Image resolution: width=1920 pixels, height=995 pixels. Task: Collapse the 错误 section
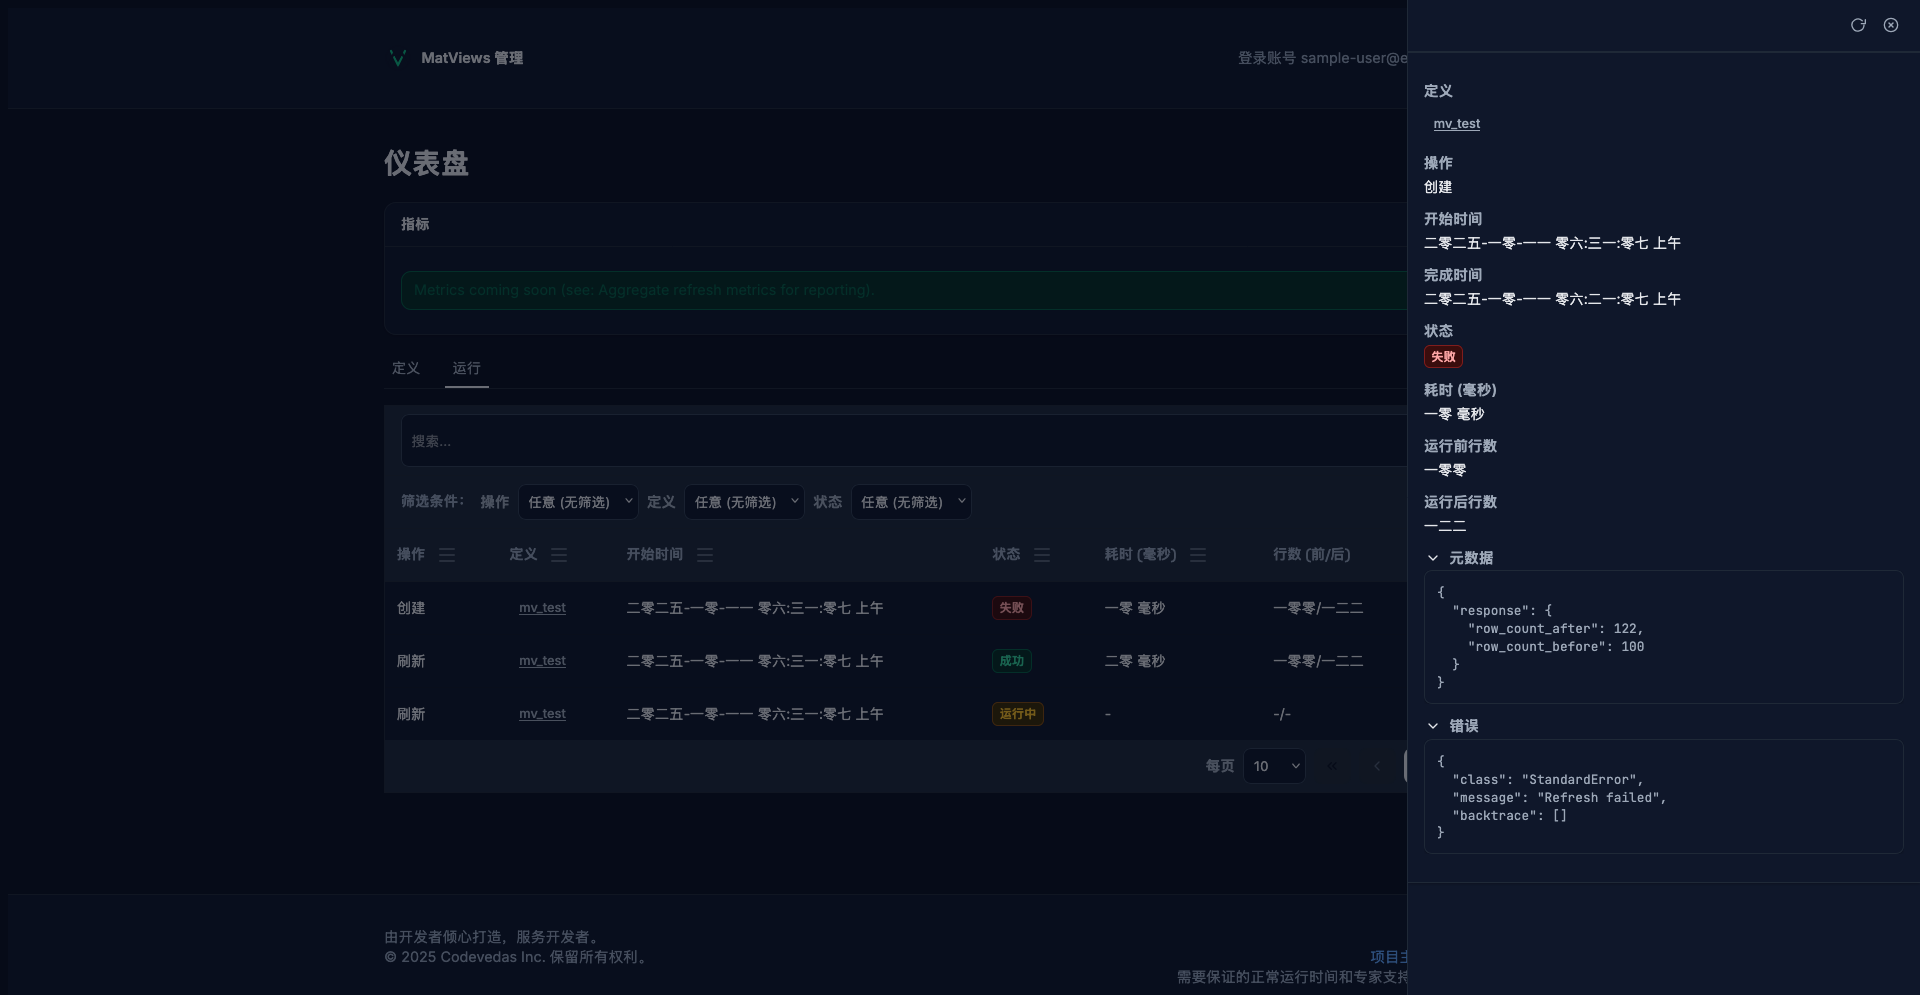(x=1433, y=726)
